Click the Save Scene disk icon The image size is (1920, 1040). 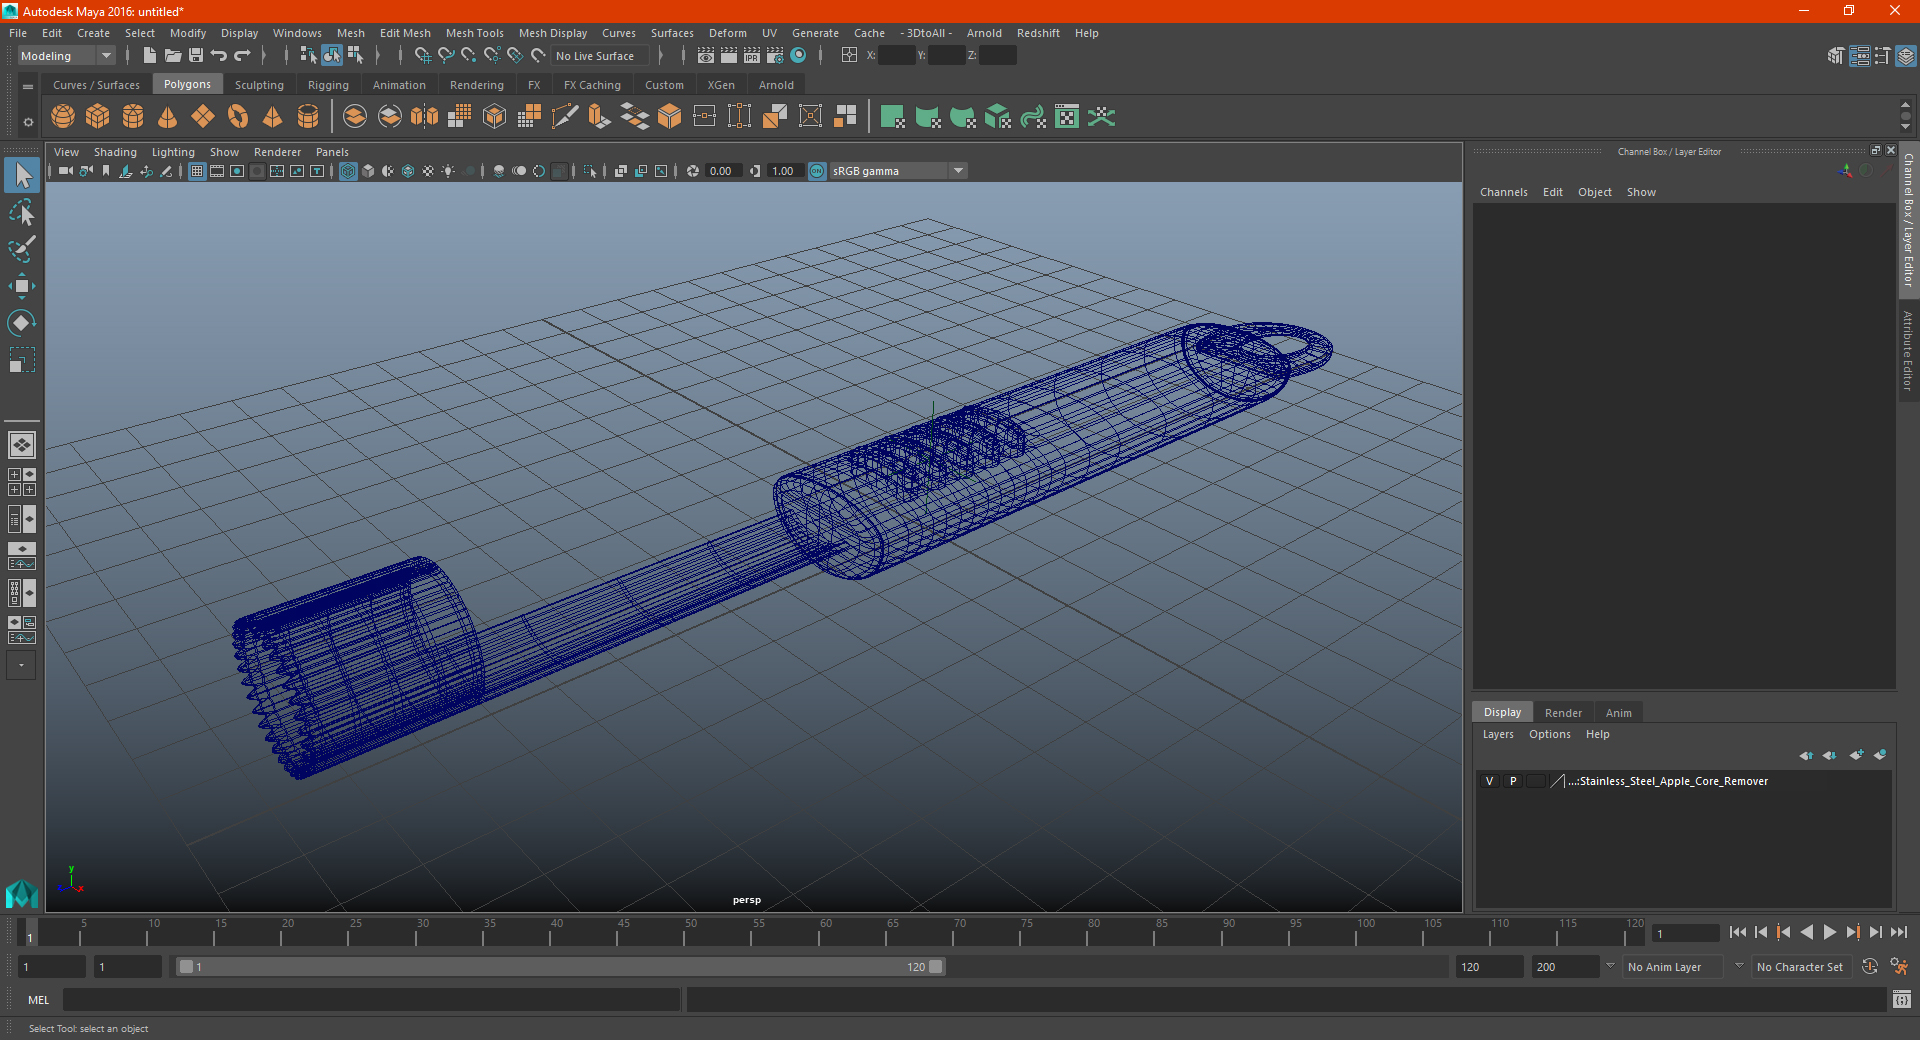click(196, 56)
